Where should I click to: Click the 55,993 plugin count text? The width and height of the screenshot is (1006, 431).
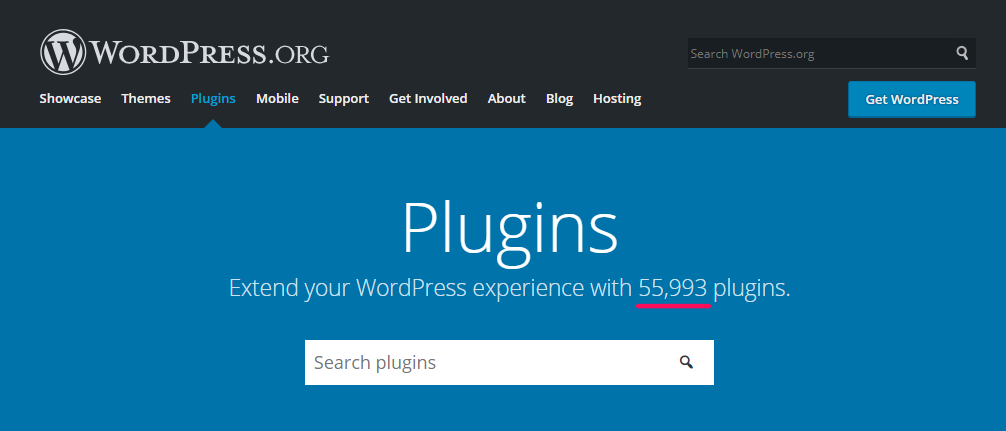tap(672, 289)
